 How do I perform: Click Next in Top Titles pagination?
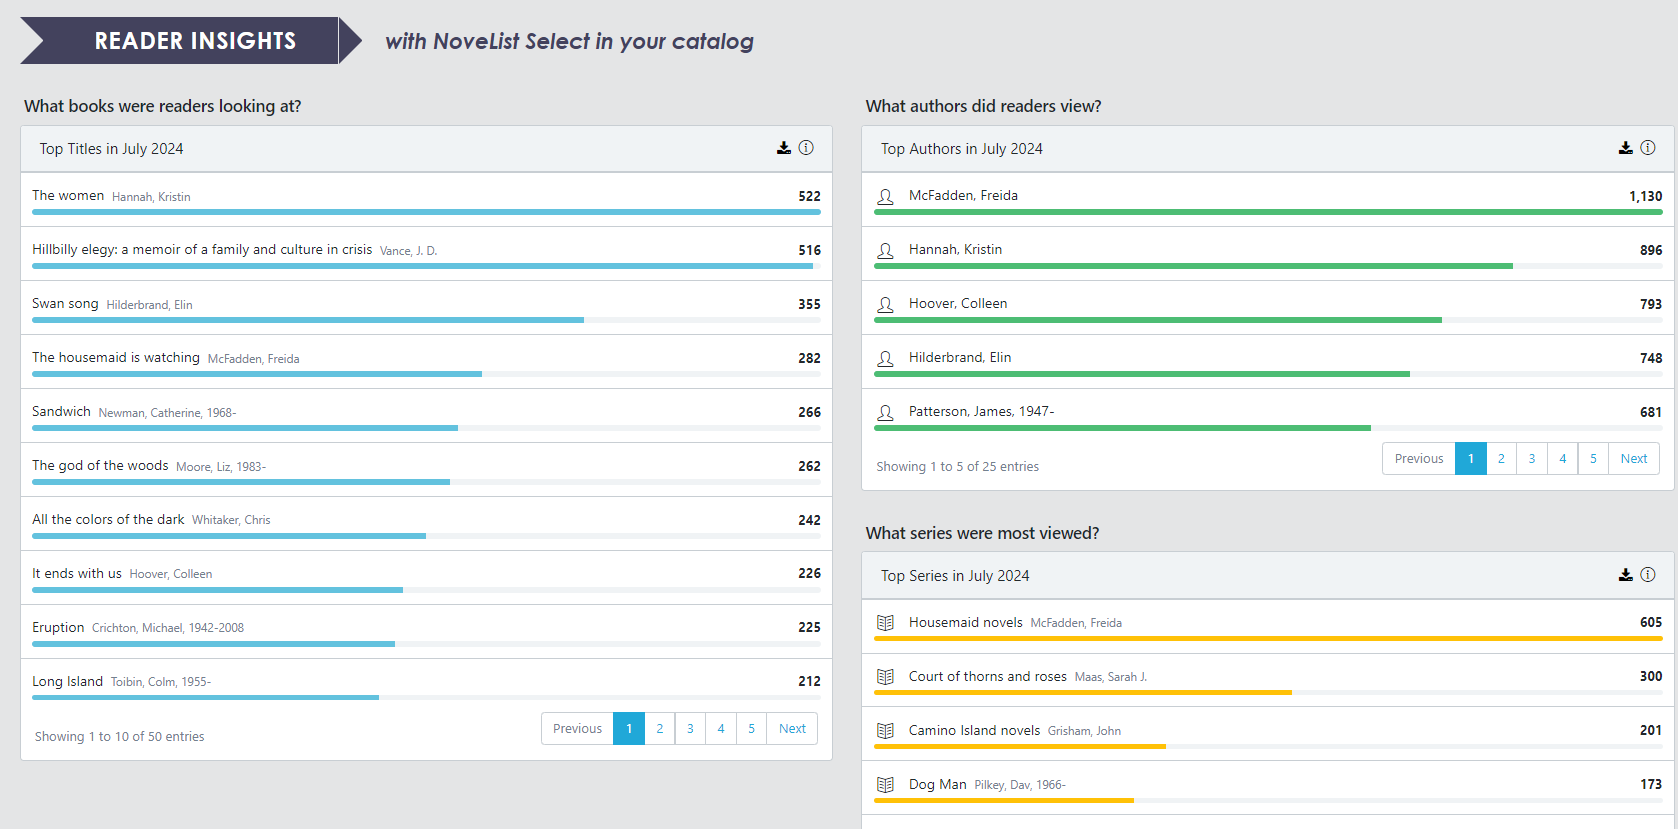(792, 729)
